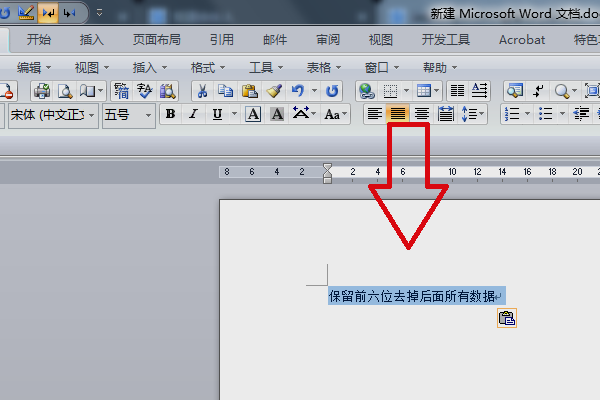
Task: Apply Bullets list icon
Action: pyautogui.click(x=545, y=114)
